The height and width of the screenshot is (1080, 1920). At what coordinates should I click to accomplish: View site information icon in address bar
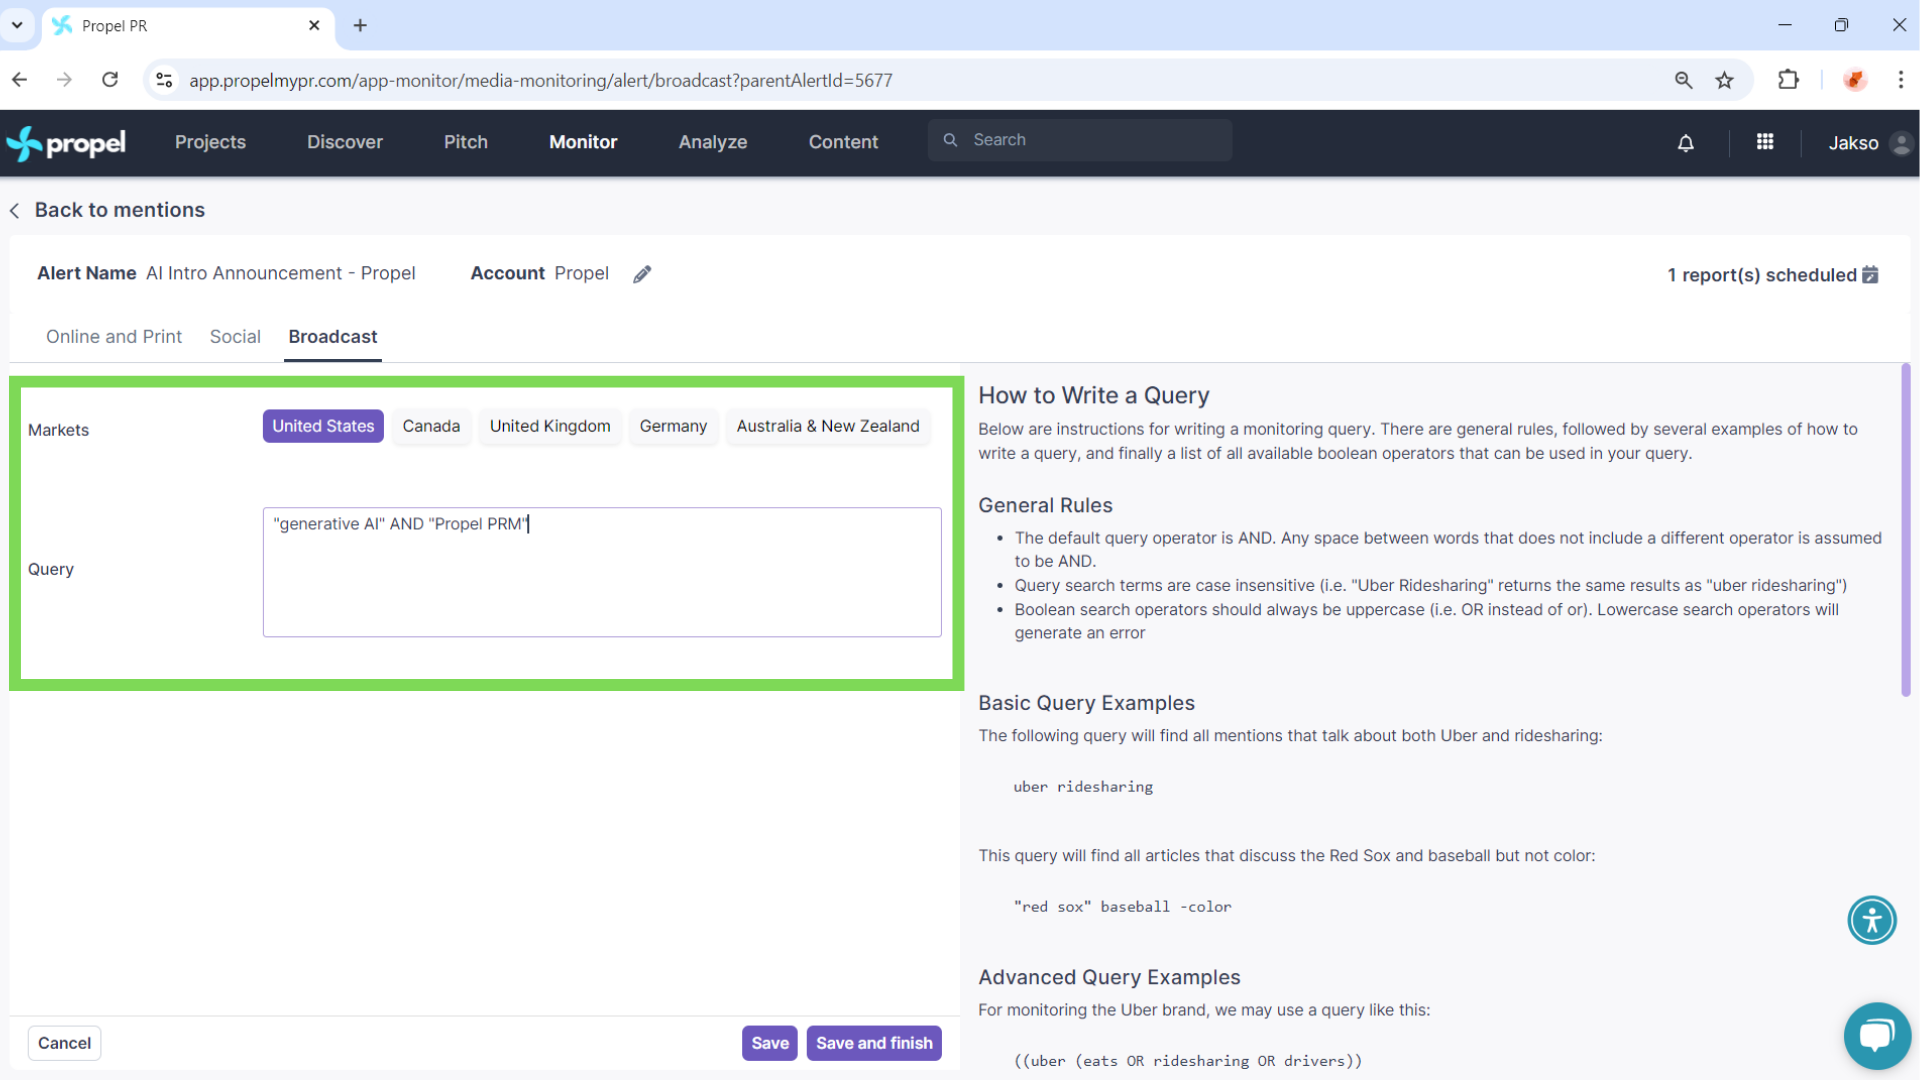(x=165, y=80)
